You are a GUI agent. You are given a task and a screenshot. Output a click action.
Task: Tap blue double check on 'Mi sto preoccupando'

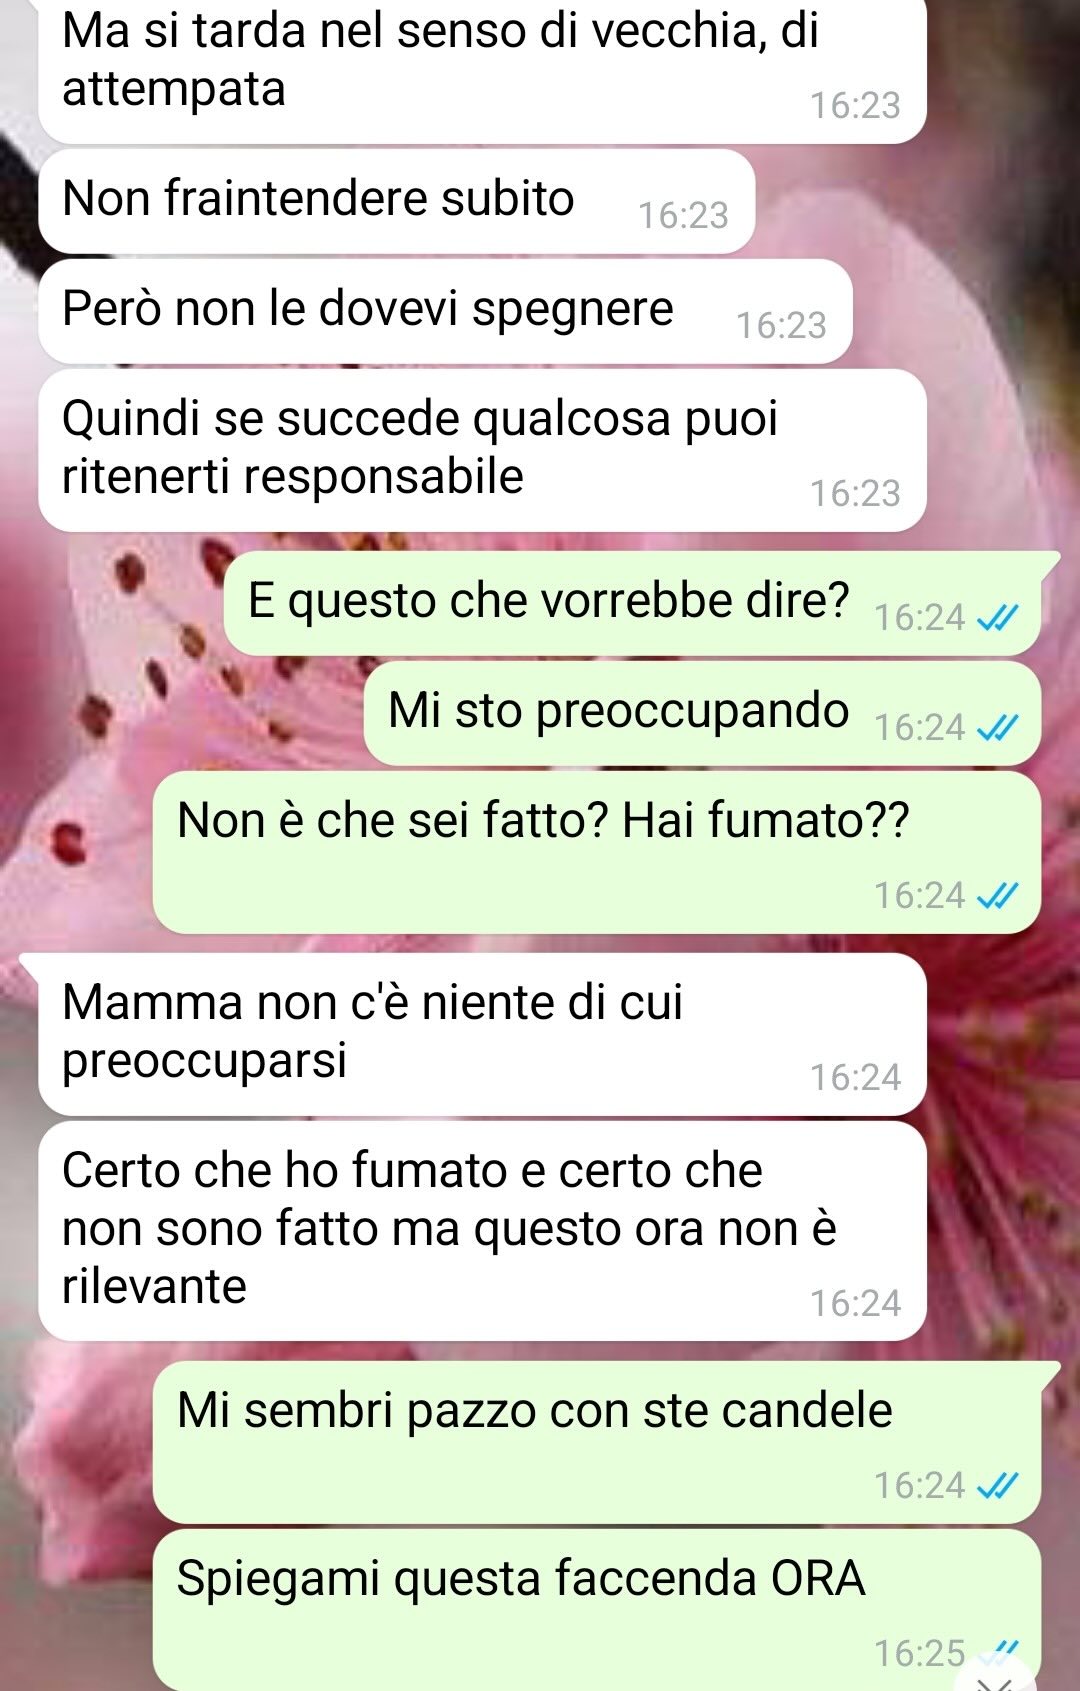997,729
